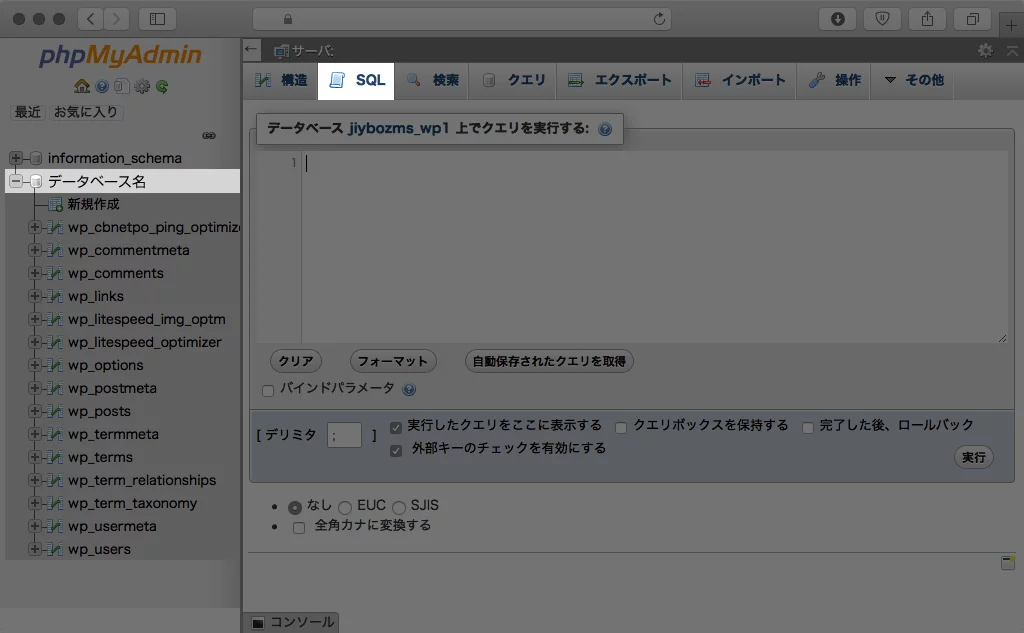The image size is (1024, 633).
Task: Show Safari tab overview icon
Action: point(972,19)
